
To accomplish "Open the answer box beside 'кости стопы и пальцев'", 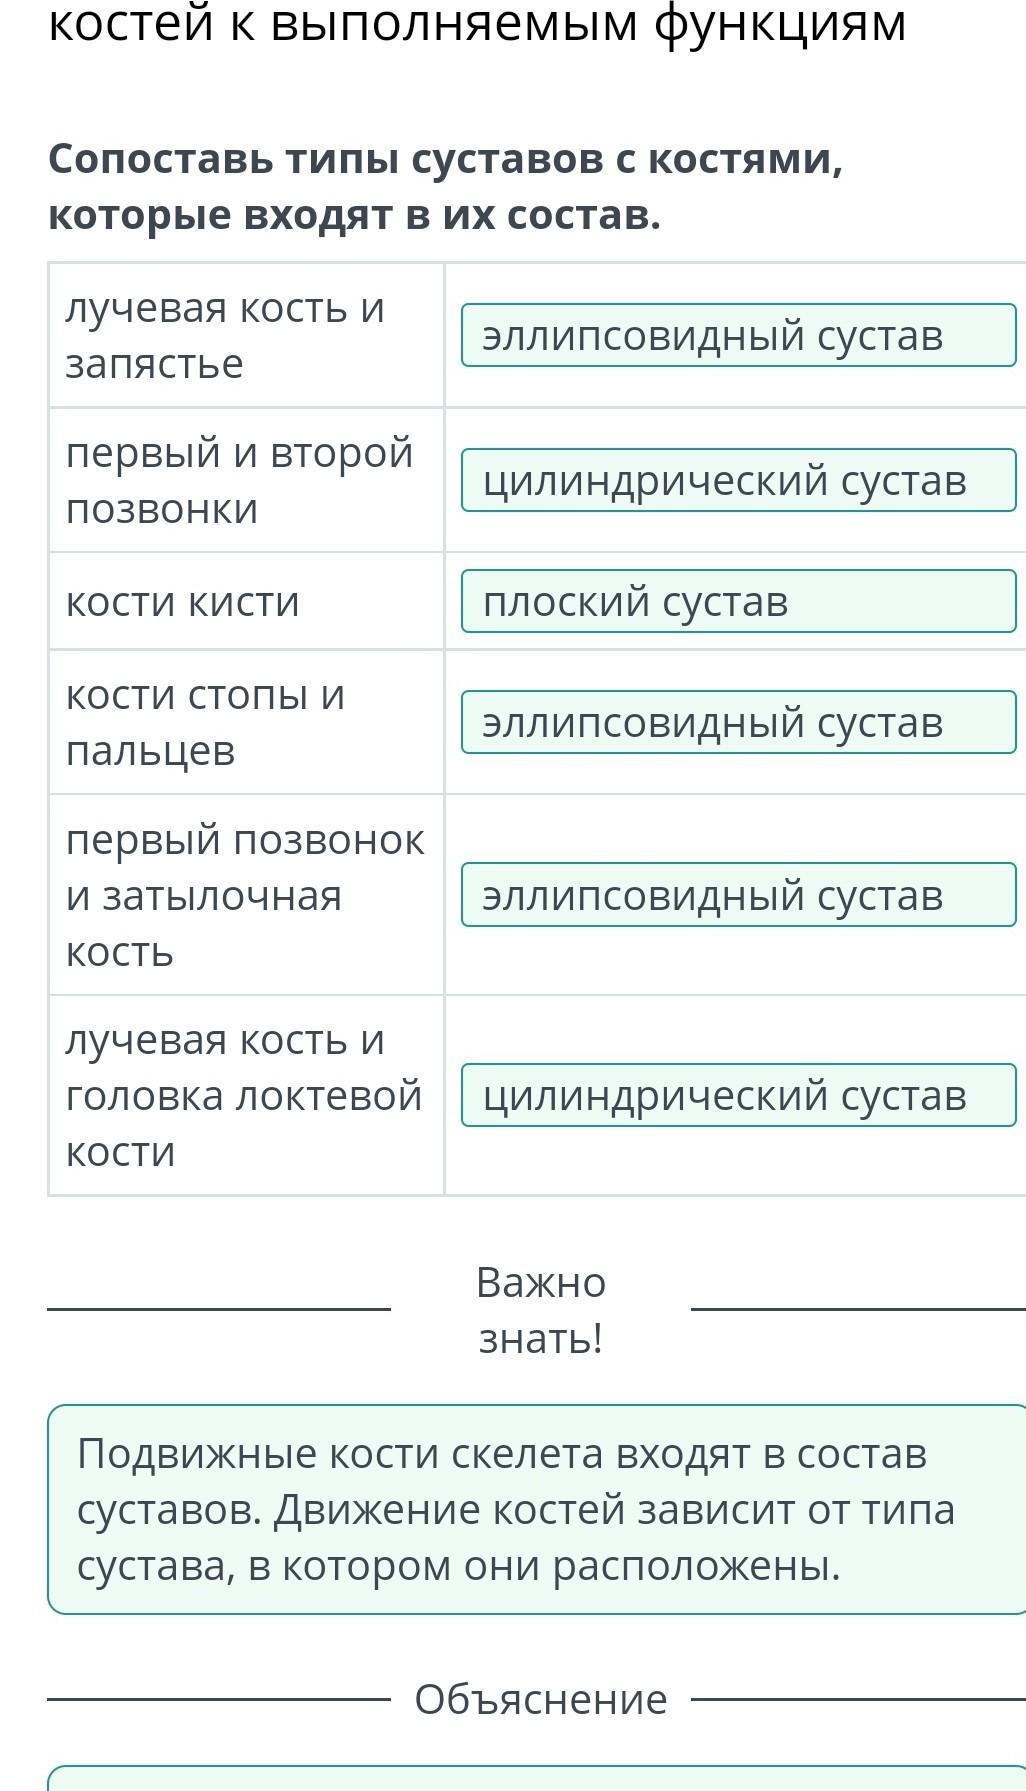I will [738, 723].
